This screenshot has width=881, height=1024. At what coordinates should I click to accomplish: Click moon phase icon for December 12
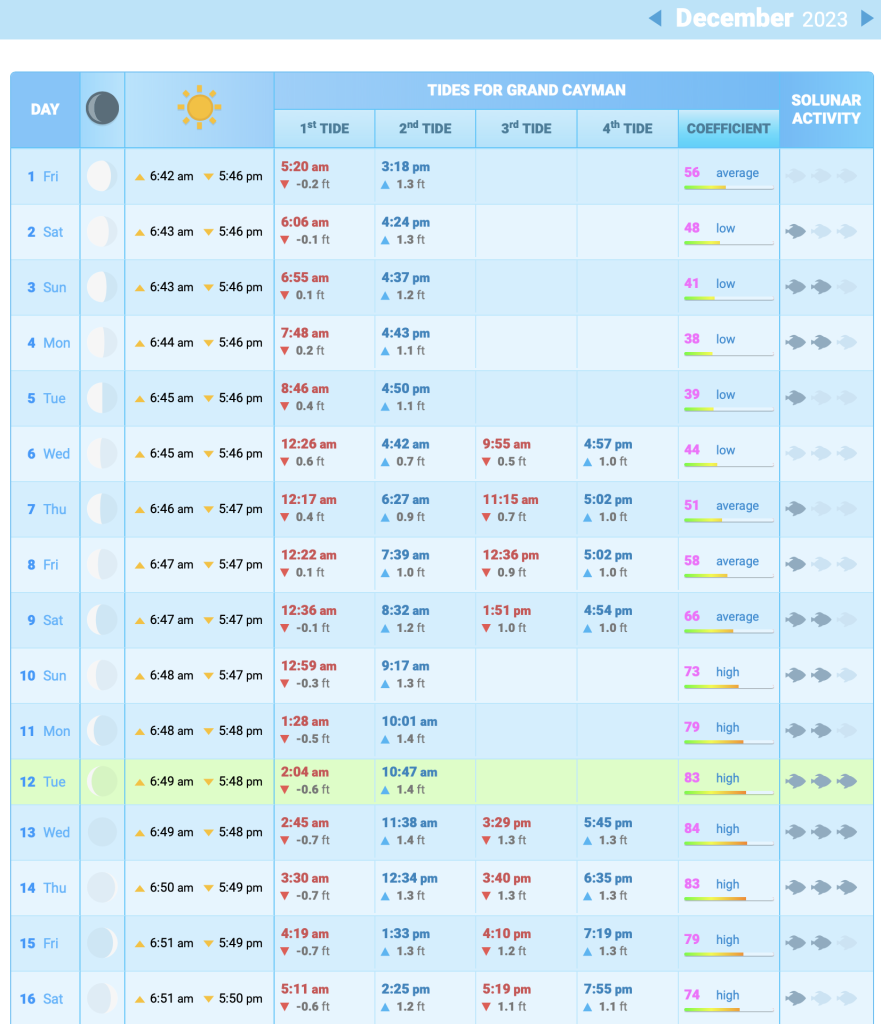[102, 782]
